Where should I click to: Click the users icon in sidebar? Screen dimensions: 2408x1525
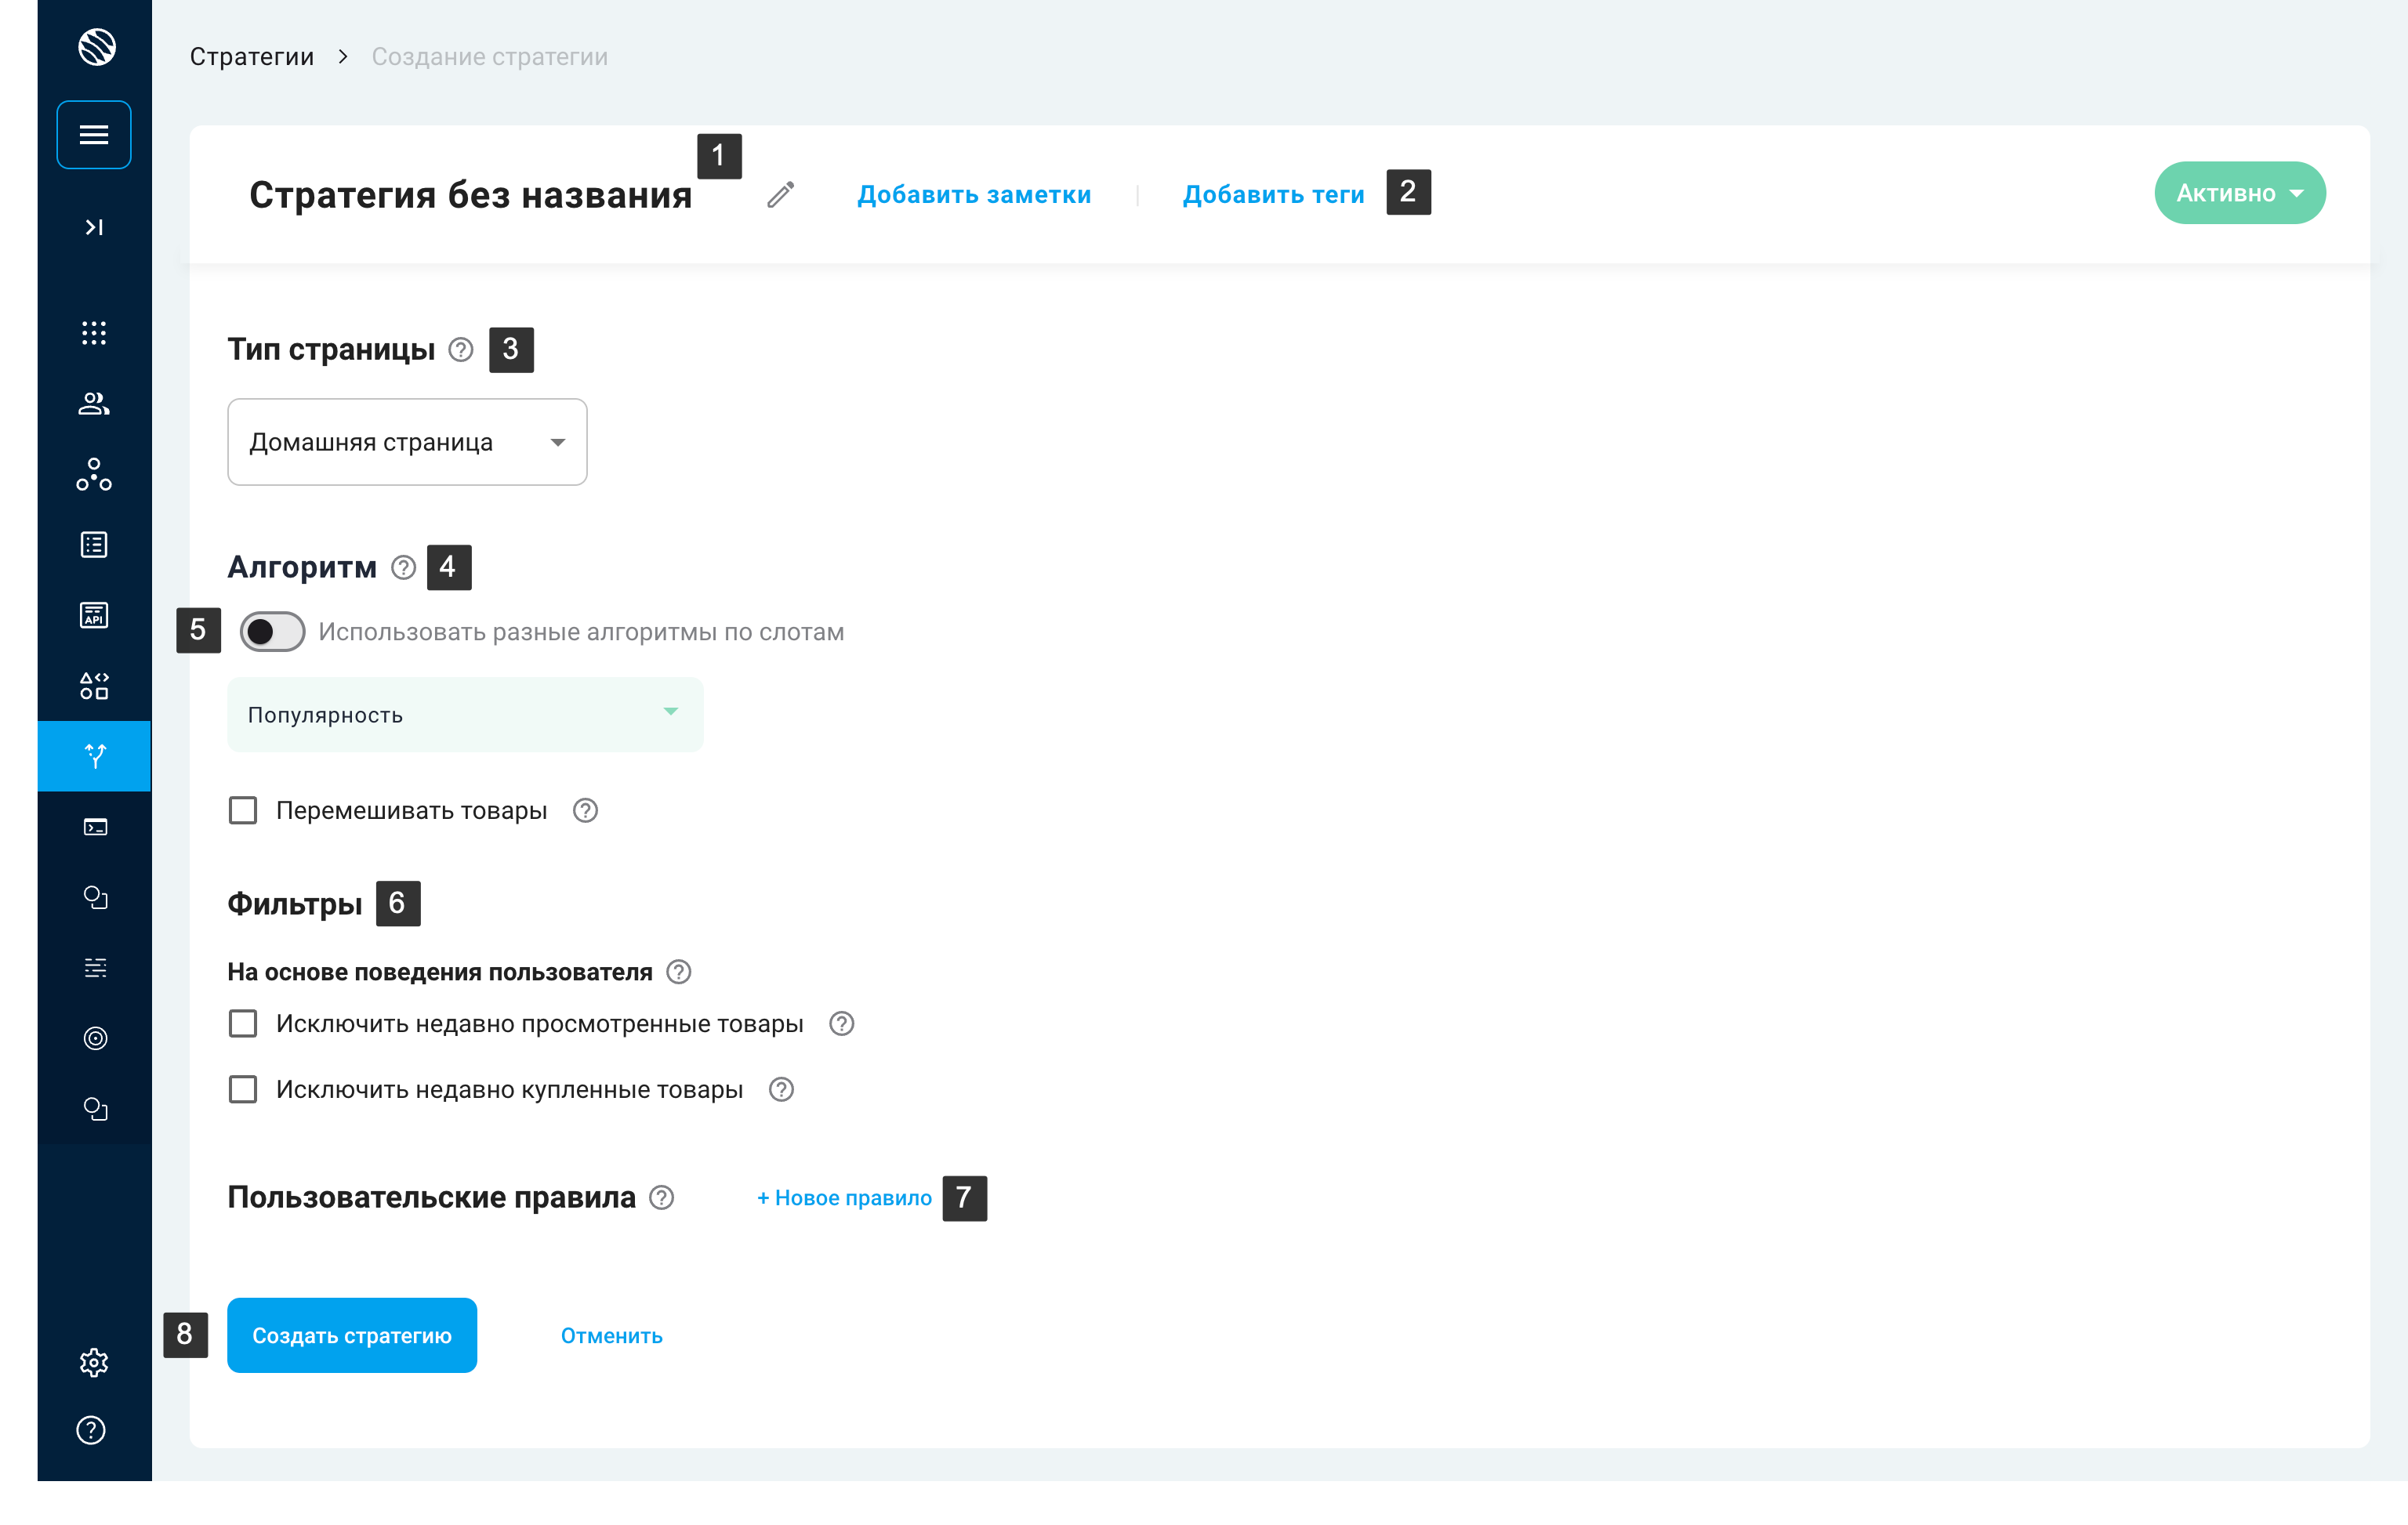[94, 403]
